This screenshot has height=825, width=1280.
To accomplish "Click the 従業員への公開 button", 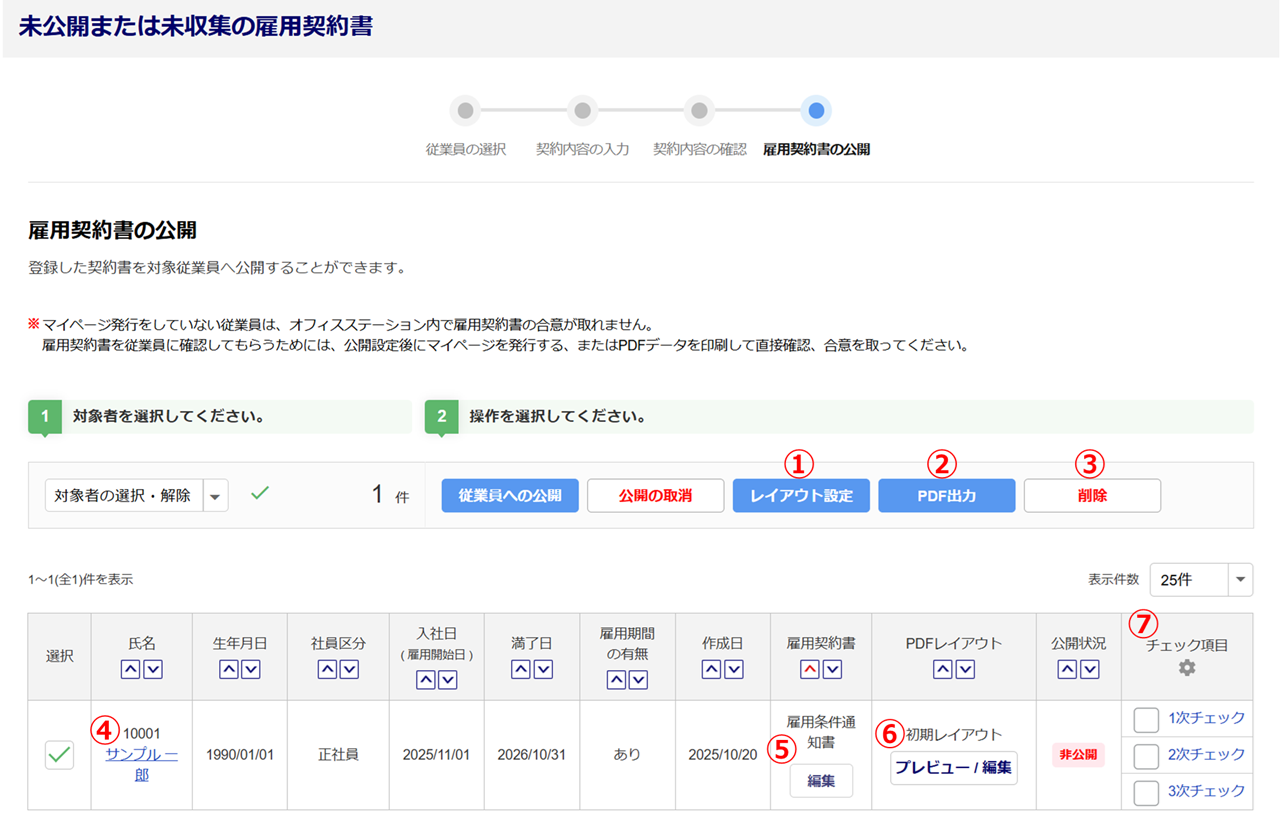I will coord(510,495).
